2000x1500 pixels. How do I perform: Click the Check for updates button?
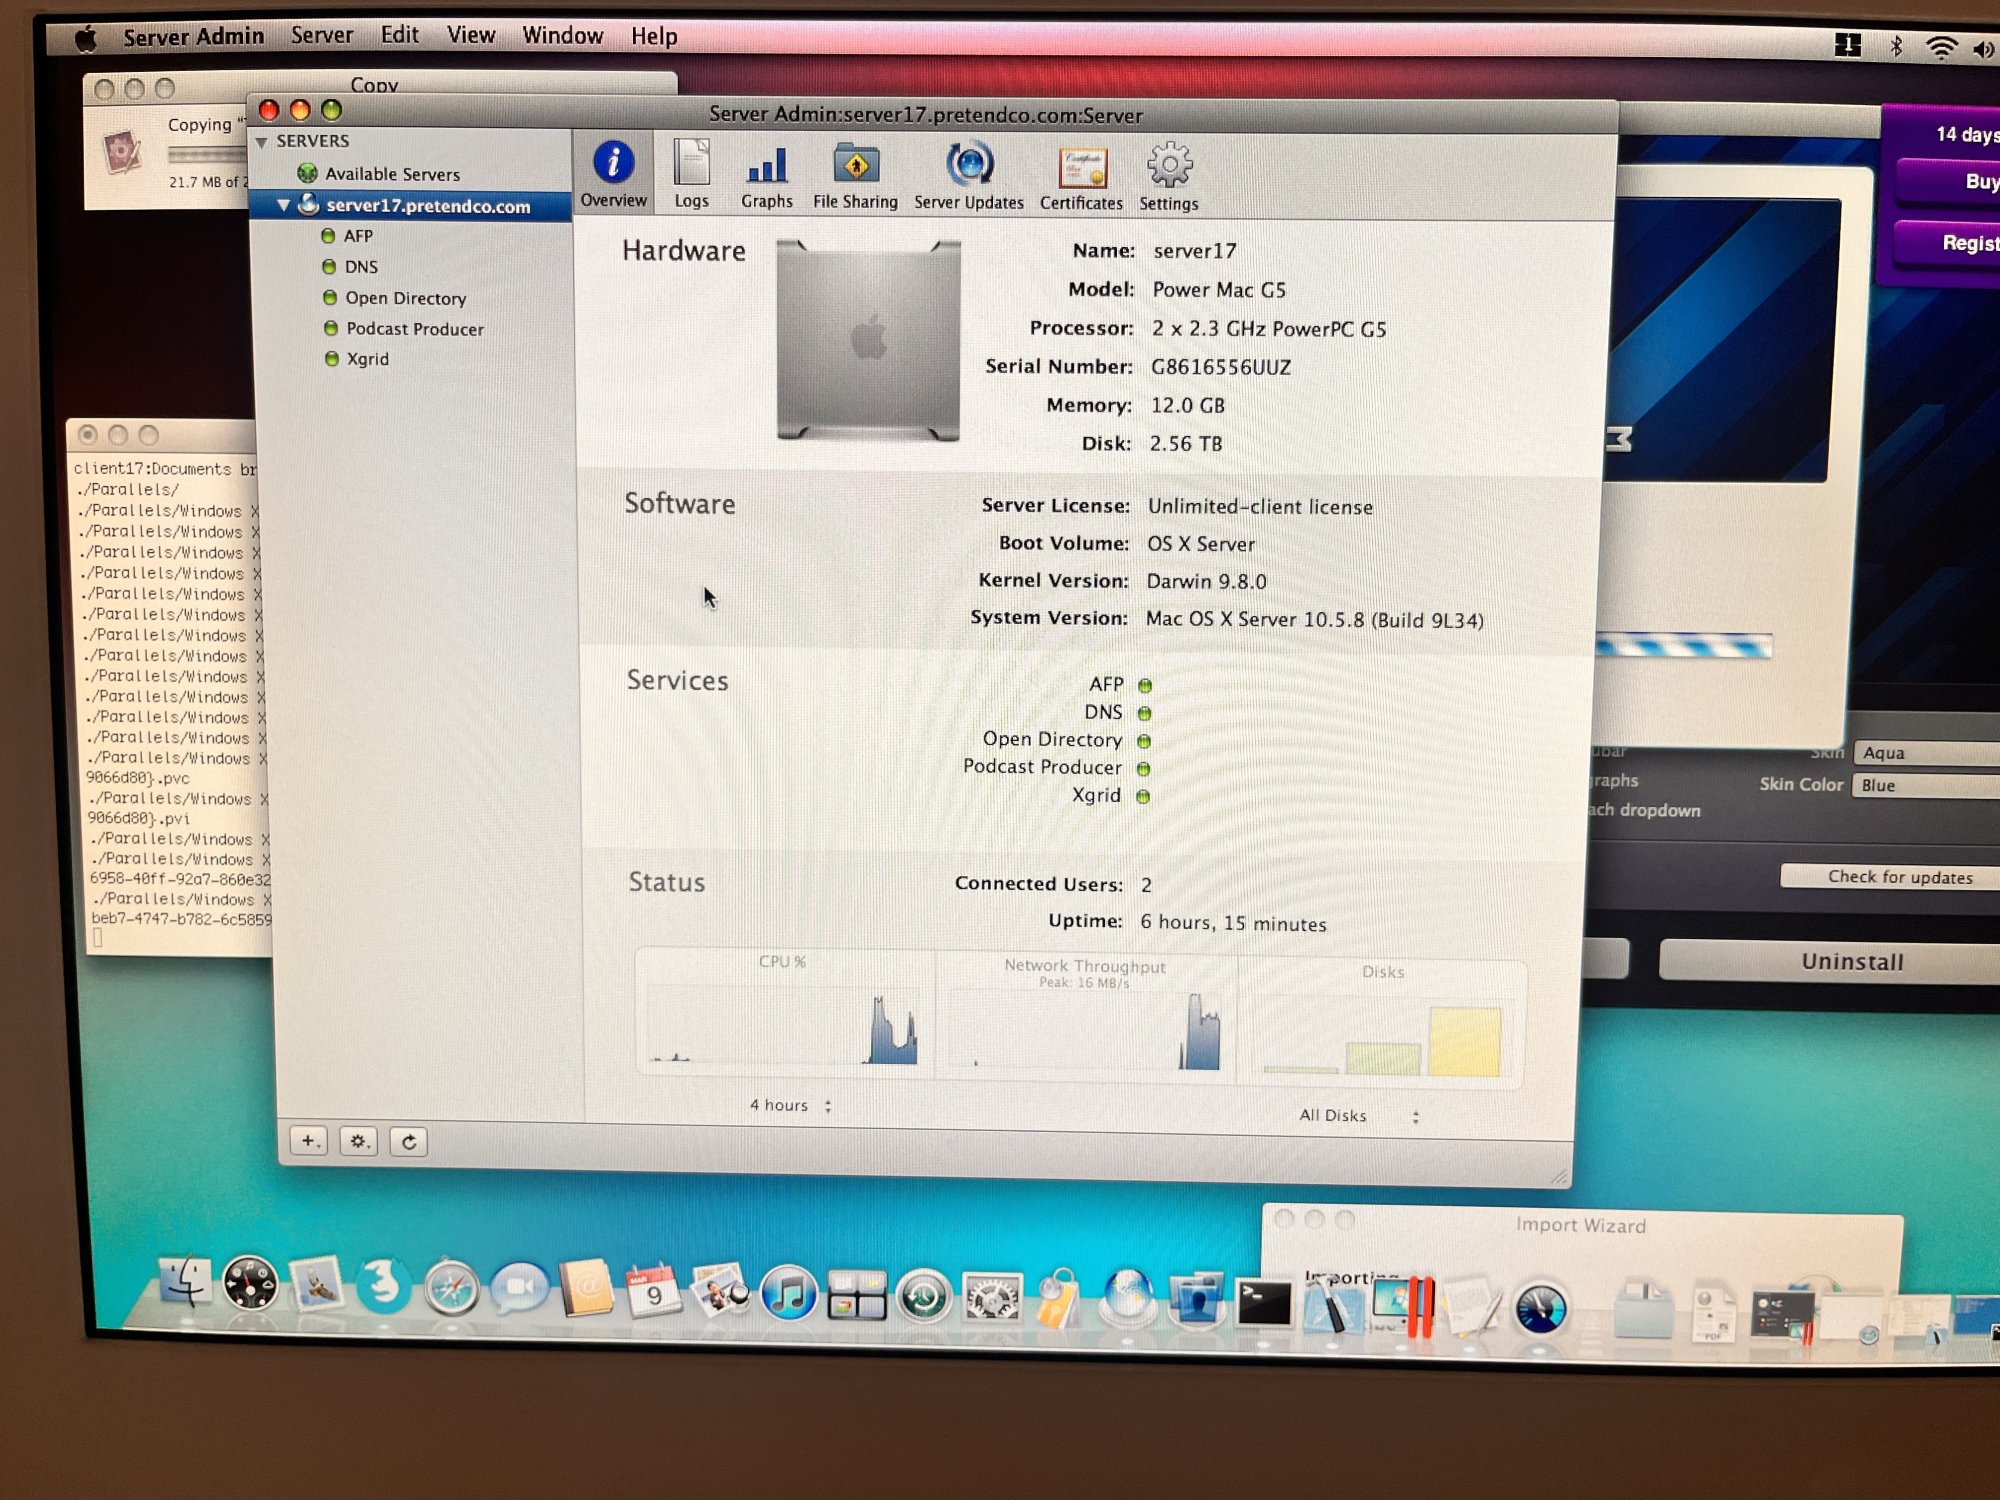tap(1899, 877)
